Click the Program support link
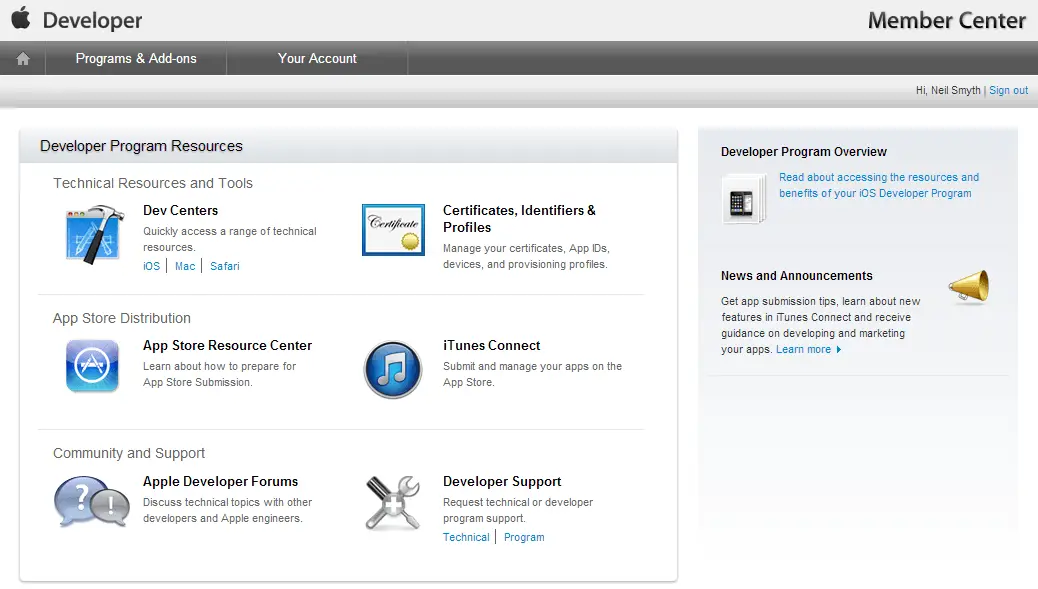1038x589 pixels. [x=524, y=538]
